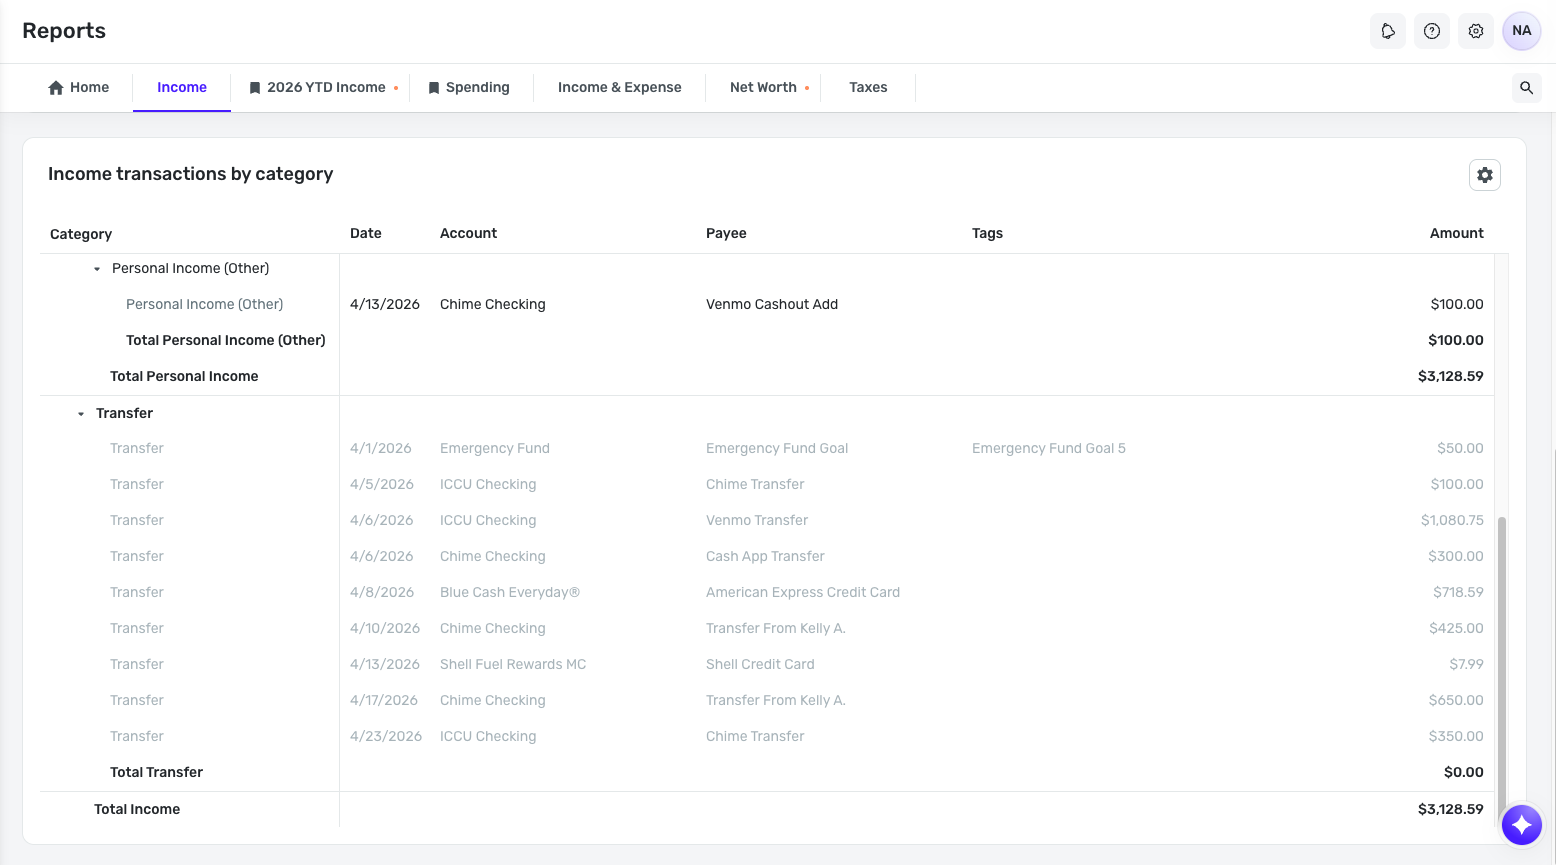Screen dimensions: 1556x865
Task: Sort by the Date column header
Action: [366, 233]
